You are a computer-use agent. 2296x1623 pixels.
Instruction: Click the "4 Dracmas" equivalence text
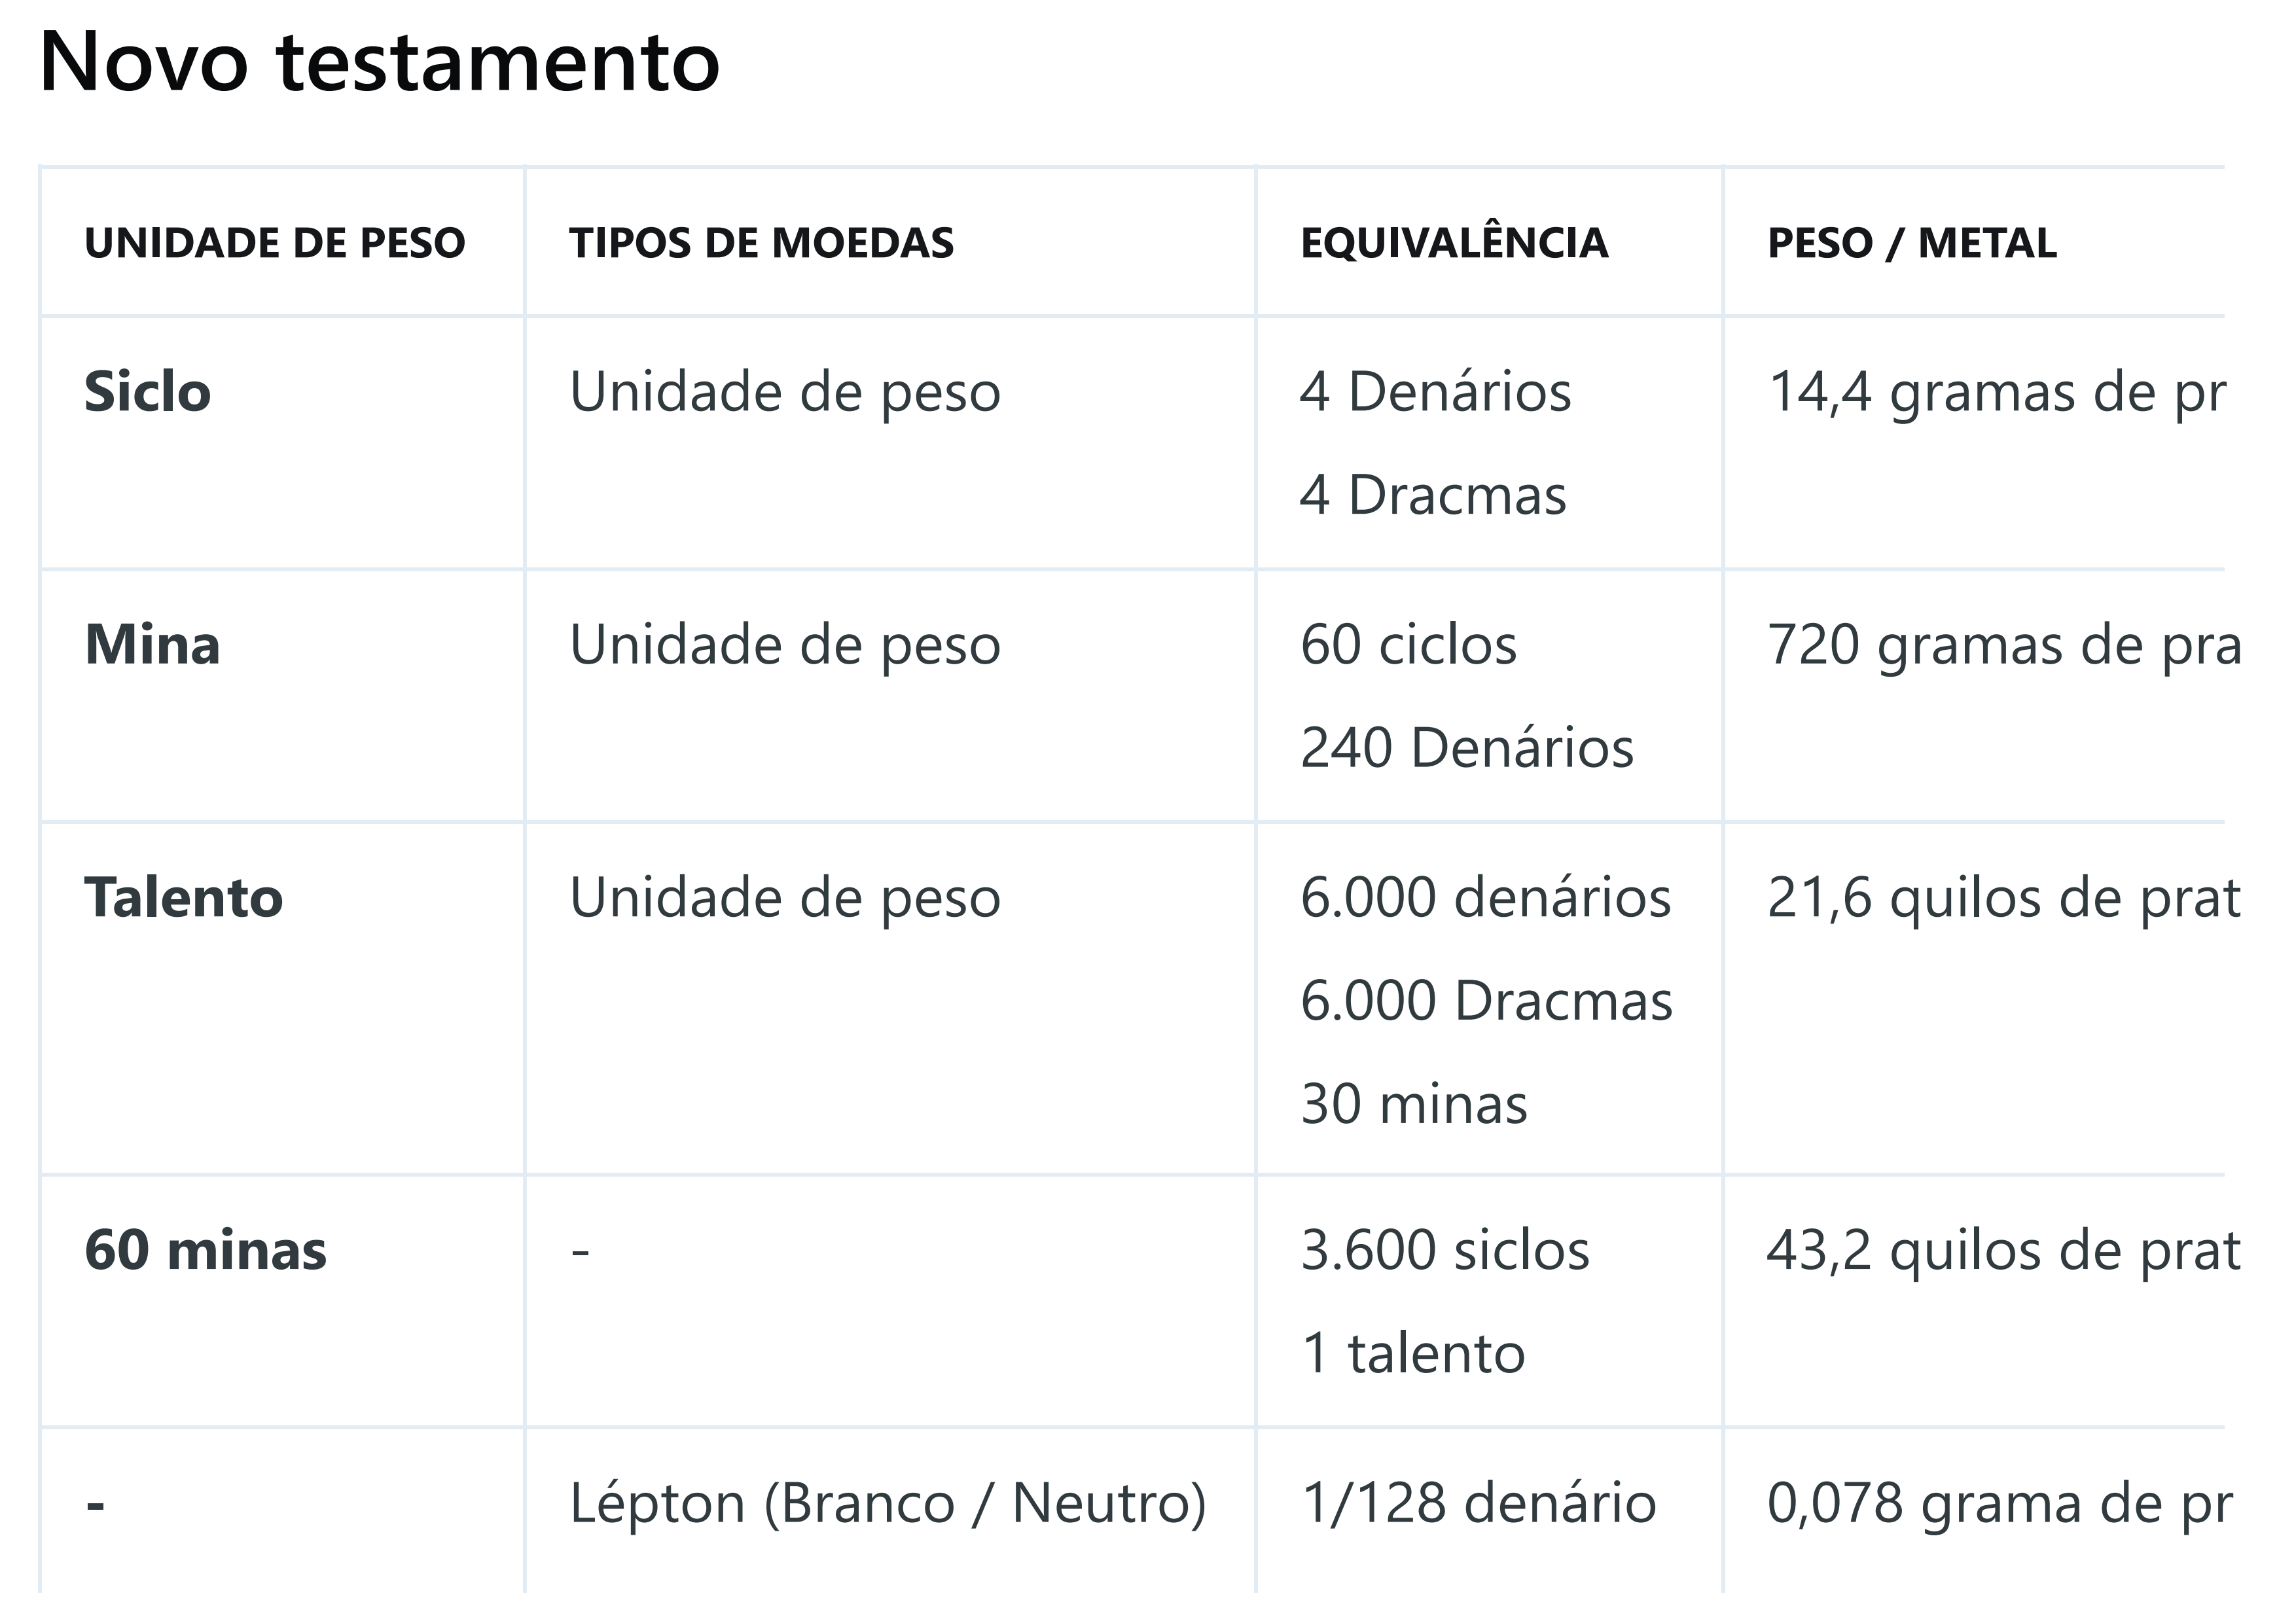[1433, 495]
